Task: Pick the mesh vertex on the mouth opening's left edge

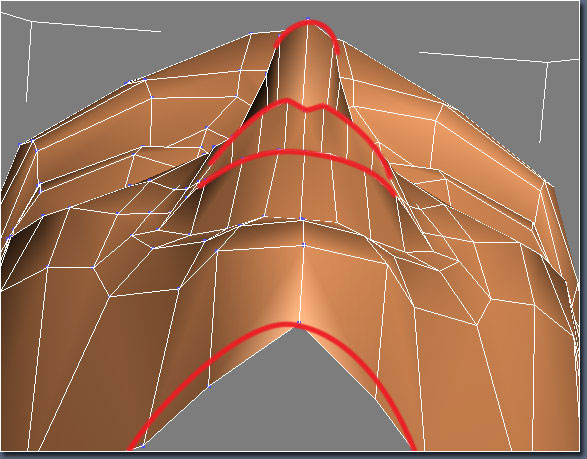Action: tap(209, 386)
